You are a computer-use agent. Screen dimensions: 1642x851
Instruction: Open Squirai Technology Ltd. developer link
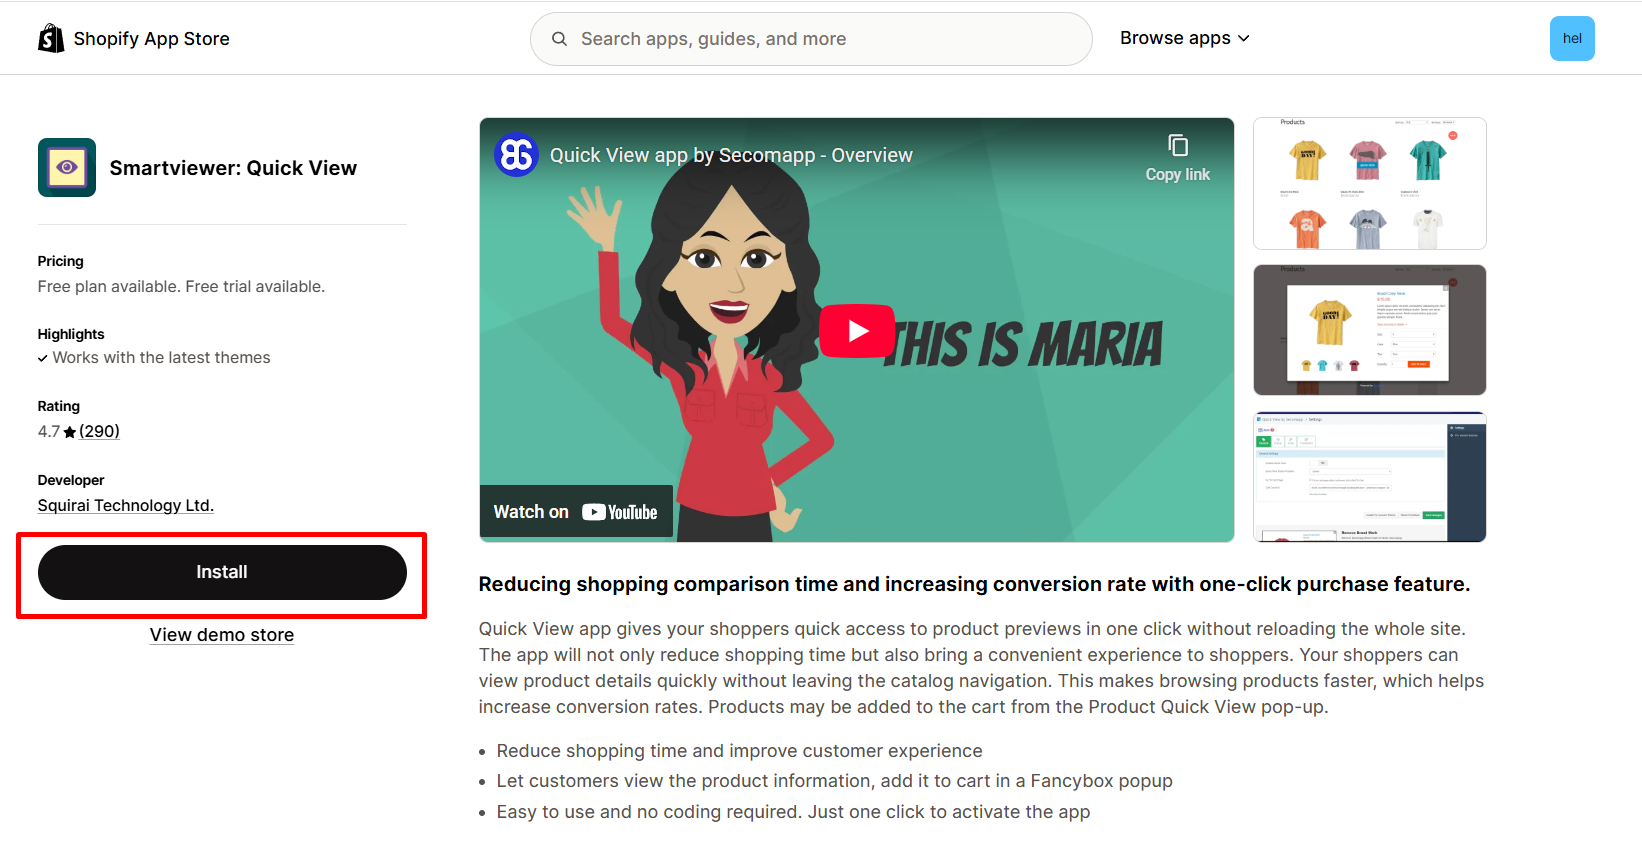point(126,506)
